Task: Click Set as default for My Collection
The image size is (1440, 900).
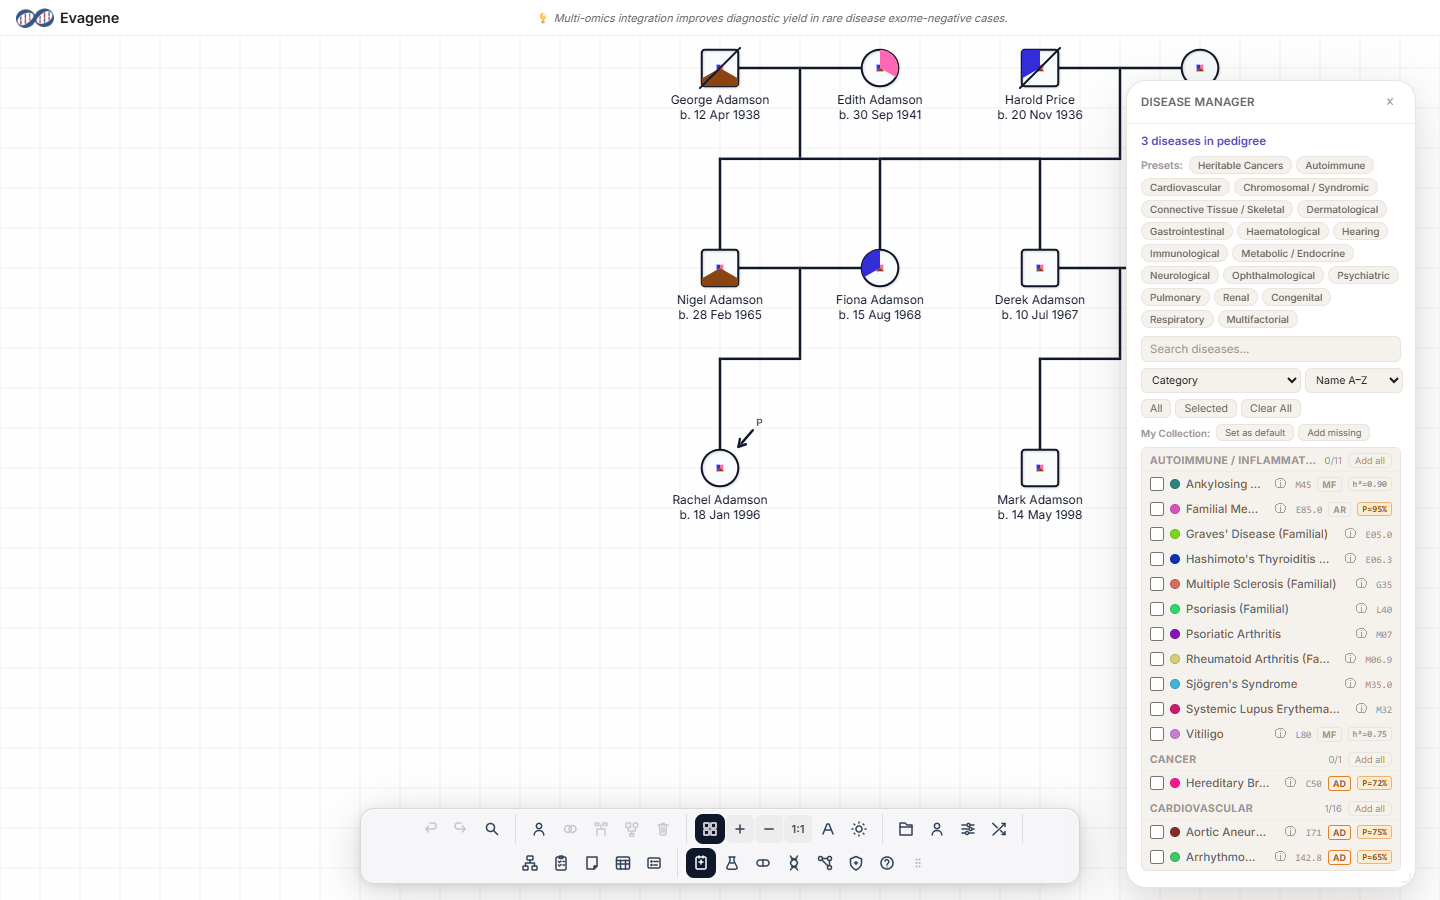Action: tap(1255, 433)
